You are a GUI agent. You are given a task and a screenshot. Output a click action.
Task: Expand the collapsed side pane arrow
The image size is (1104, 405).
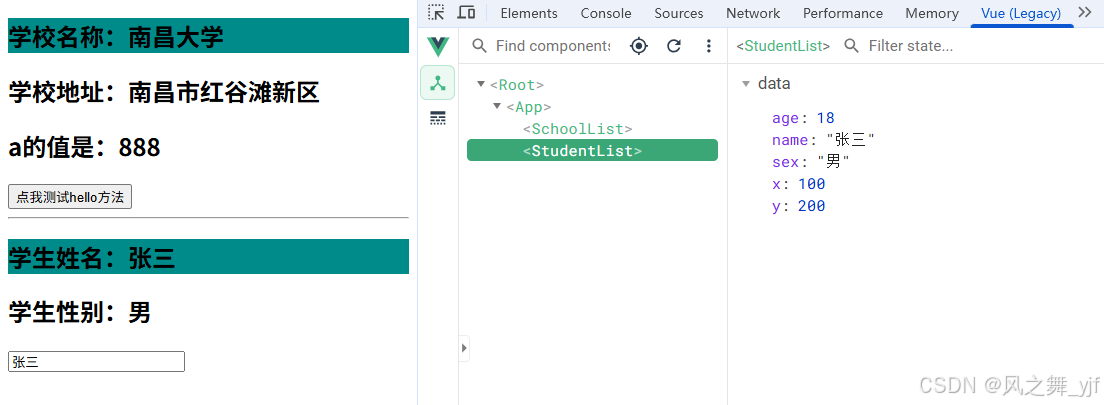click(x=464, y=348)
